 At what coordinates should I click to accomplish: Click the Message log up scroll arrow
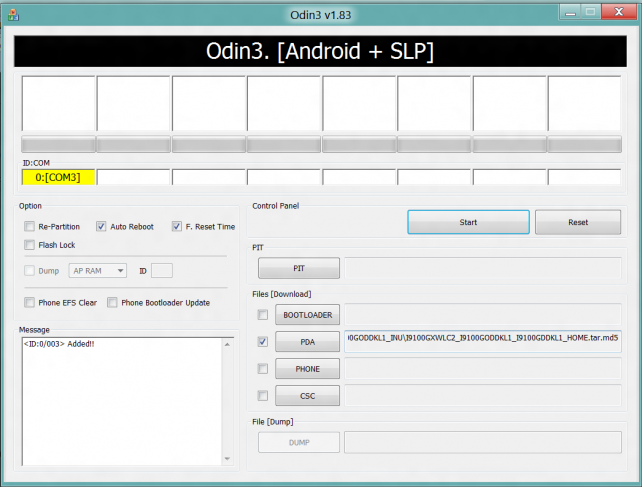click(x=227, y=344)
